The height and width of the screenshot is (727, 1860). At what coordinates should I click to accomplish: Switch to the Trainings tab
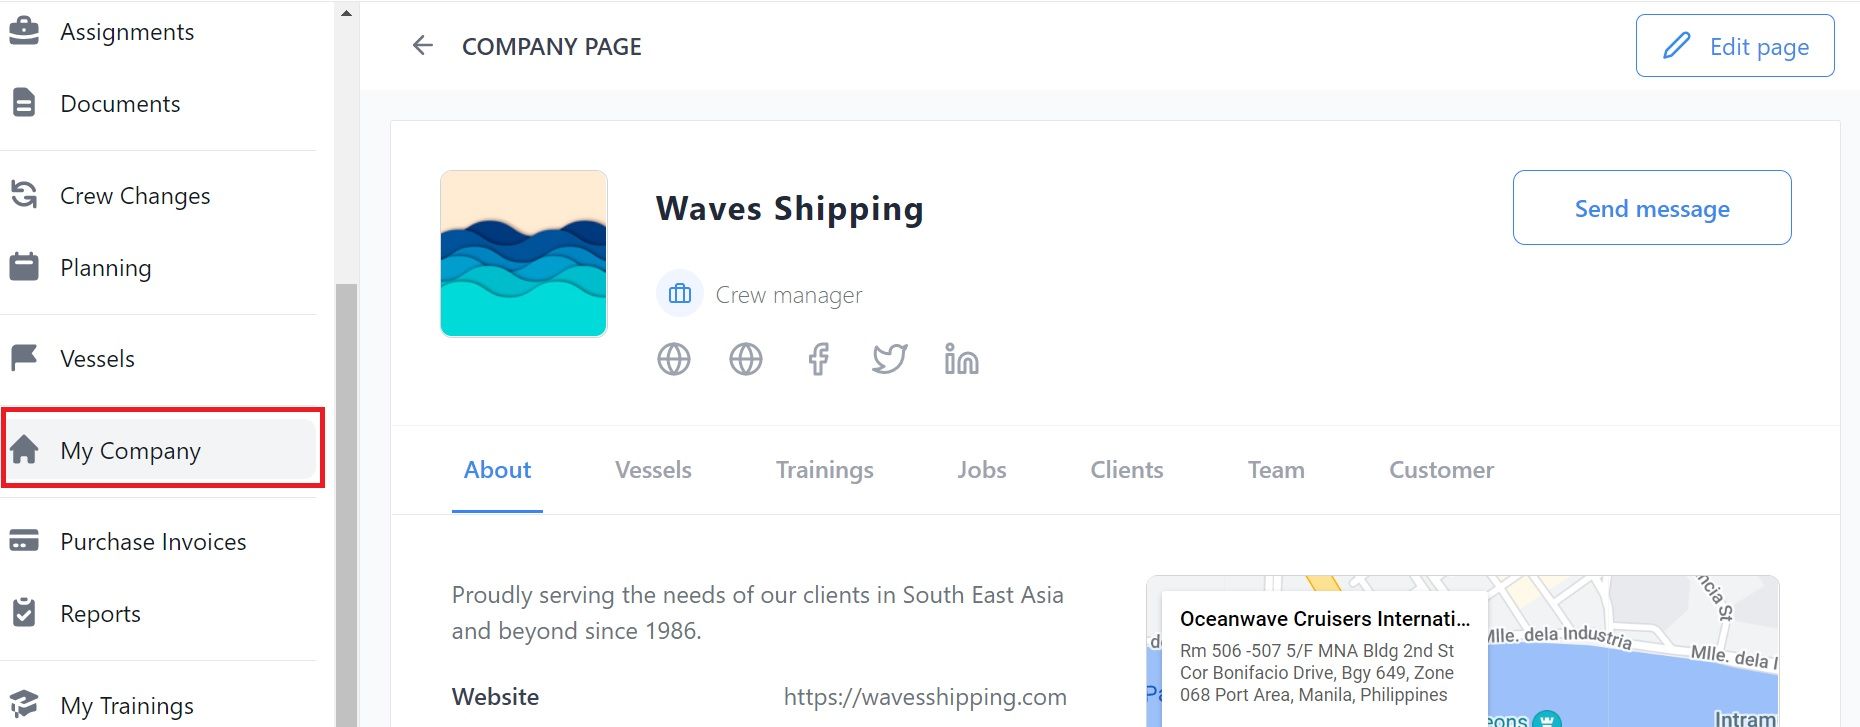[x=825, y=470]
